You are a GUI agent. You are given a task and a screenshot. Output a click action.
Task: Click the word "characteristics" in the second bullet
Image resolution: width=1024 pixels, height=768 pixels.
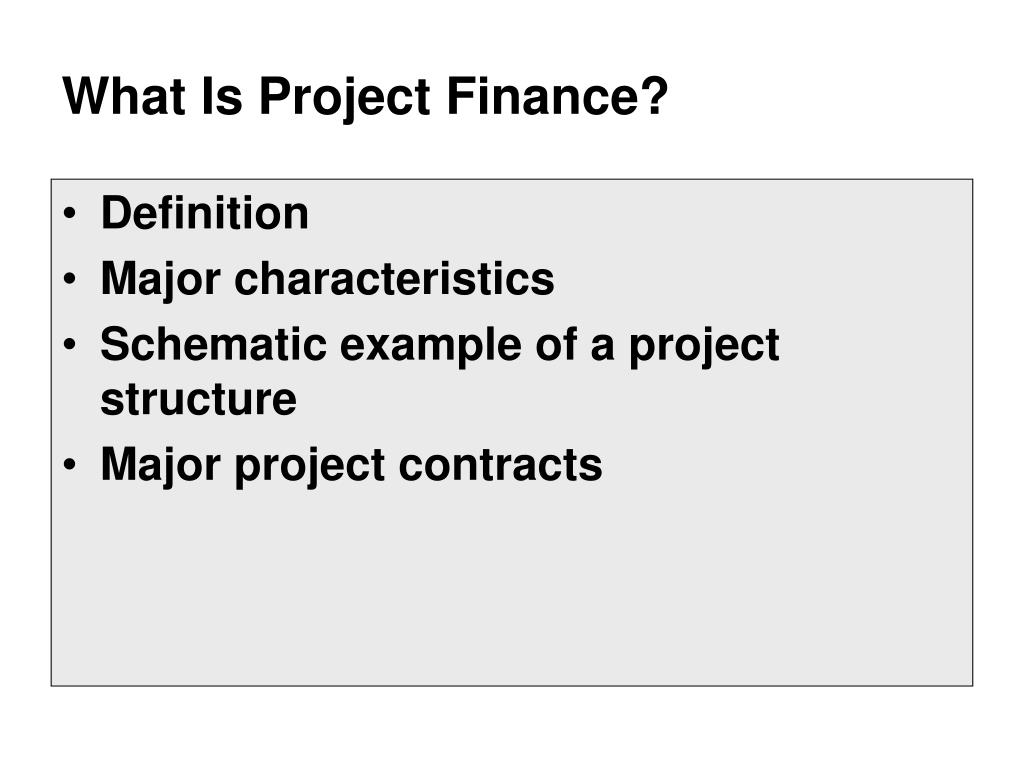[x=394, y=279]
